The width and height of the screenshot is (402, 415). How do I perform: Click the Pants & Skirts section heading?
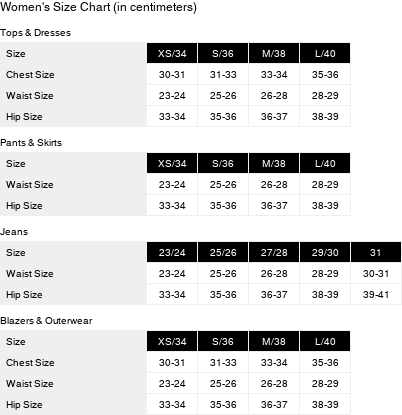[31, 143]
